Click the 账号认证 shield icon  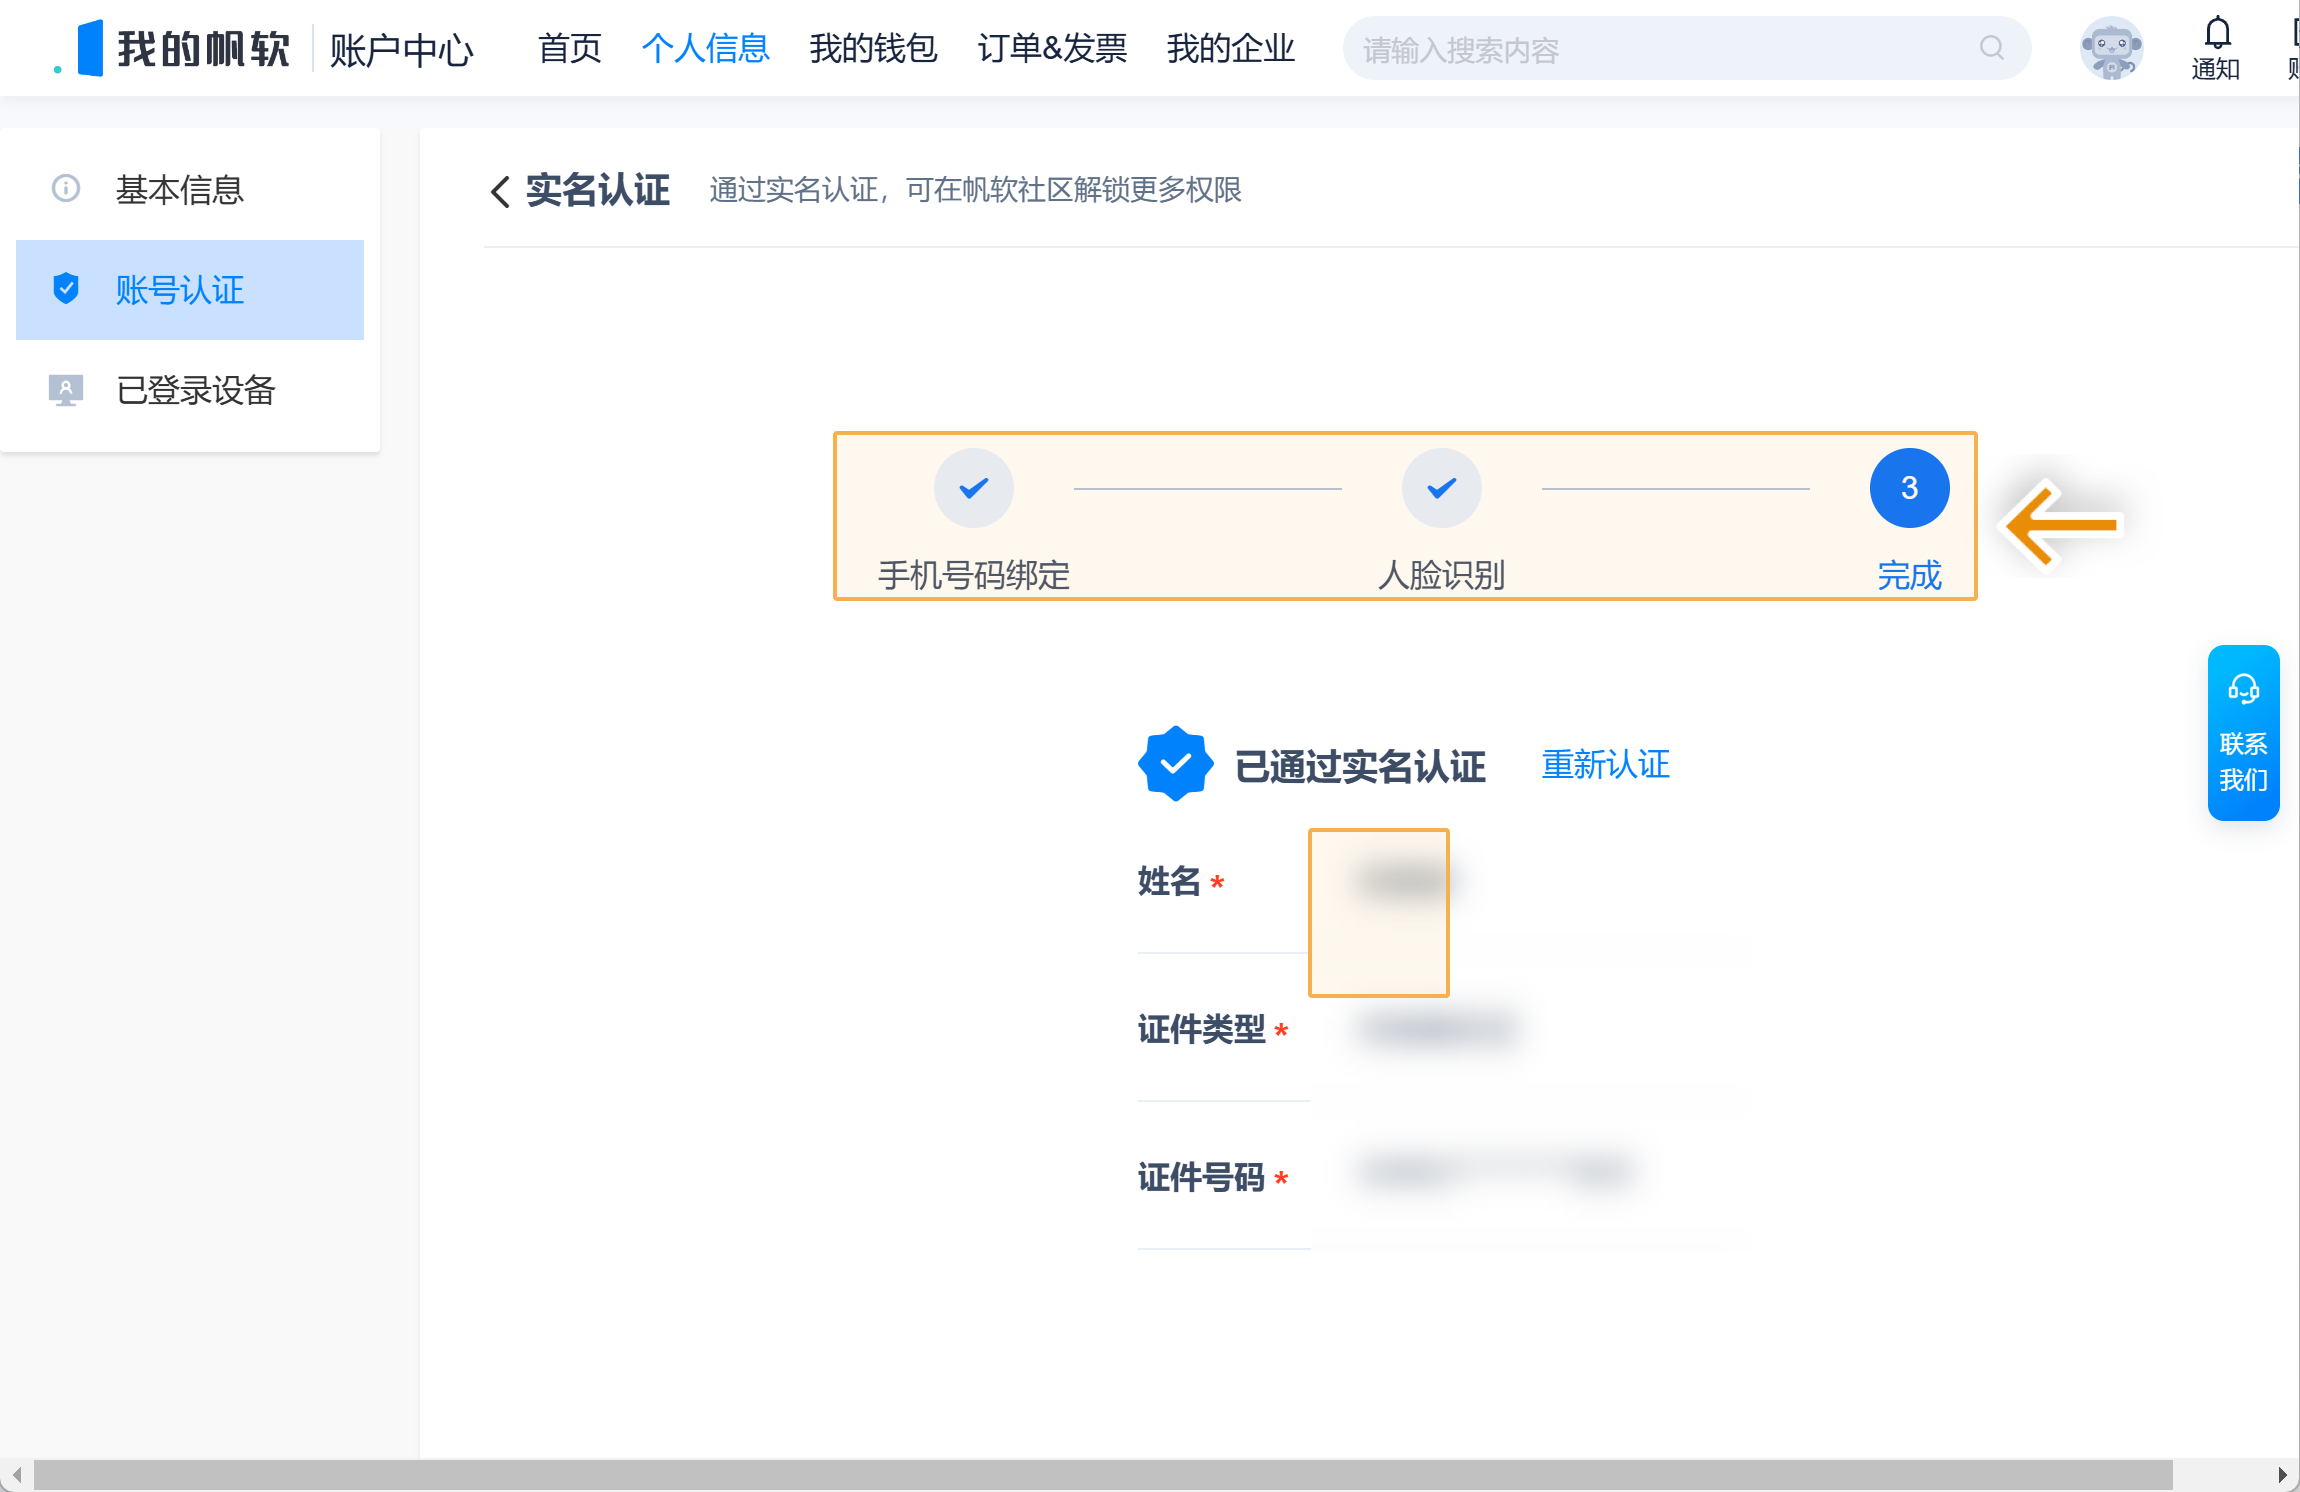(66, 289)
